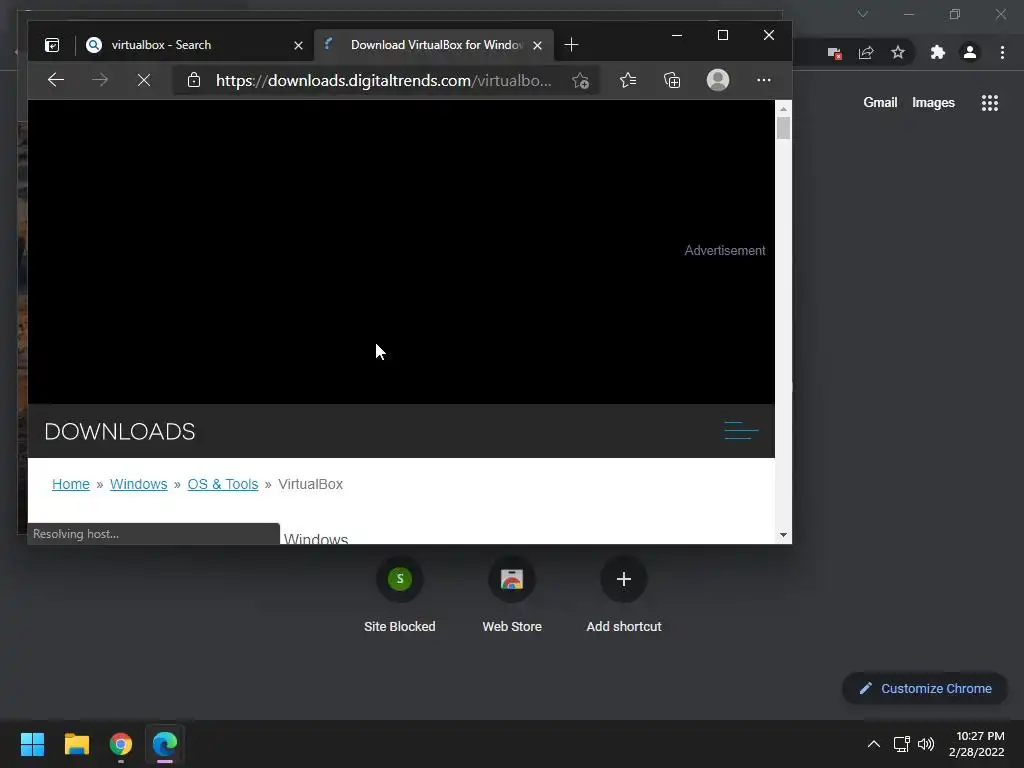1024x768 pixels.
Task: Click the DOWNLOADS site logo
Action: tap(120, 432)
